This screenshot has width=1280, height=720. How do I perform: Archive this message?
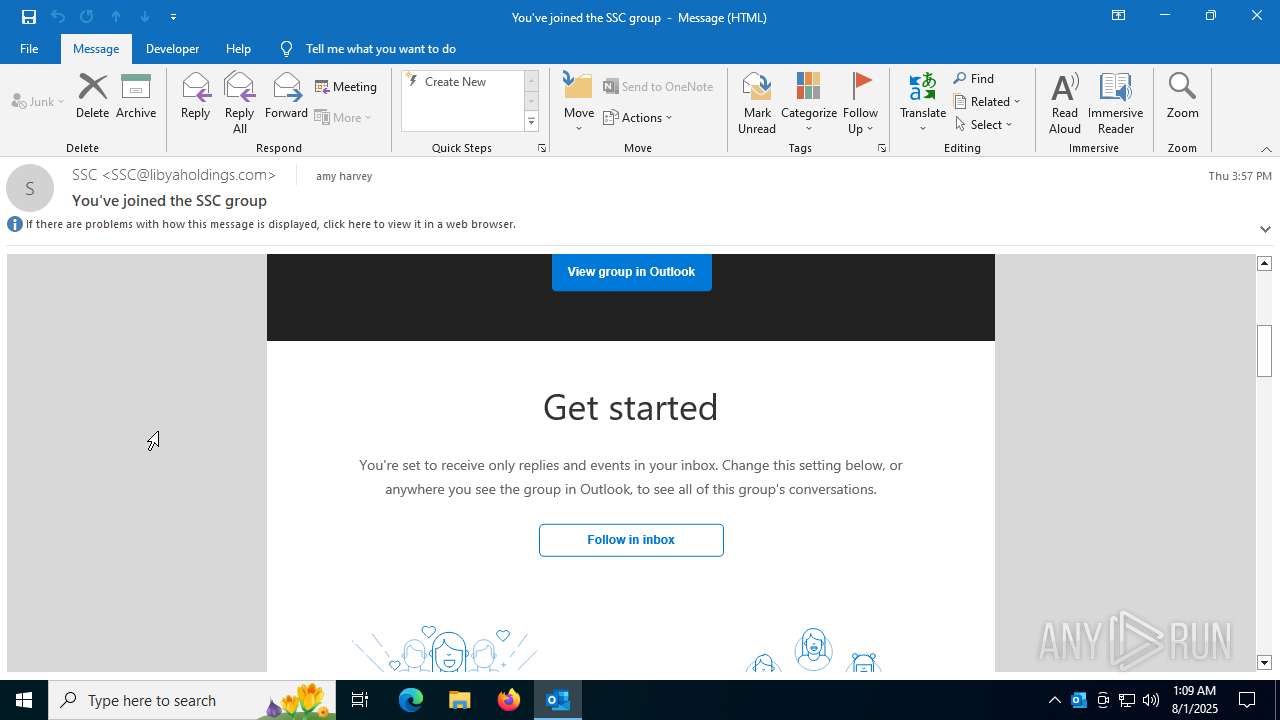pyautogui.click(x=136, y=97)
